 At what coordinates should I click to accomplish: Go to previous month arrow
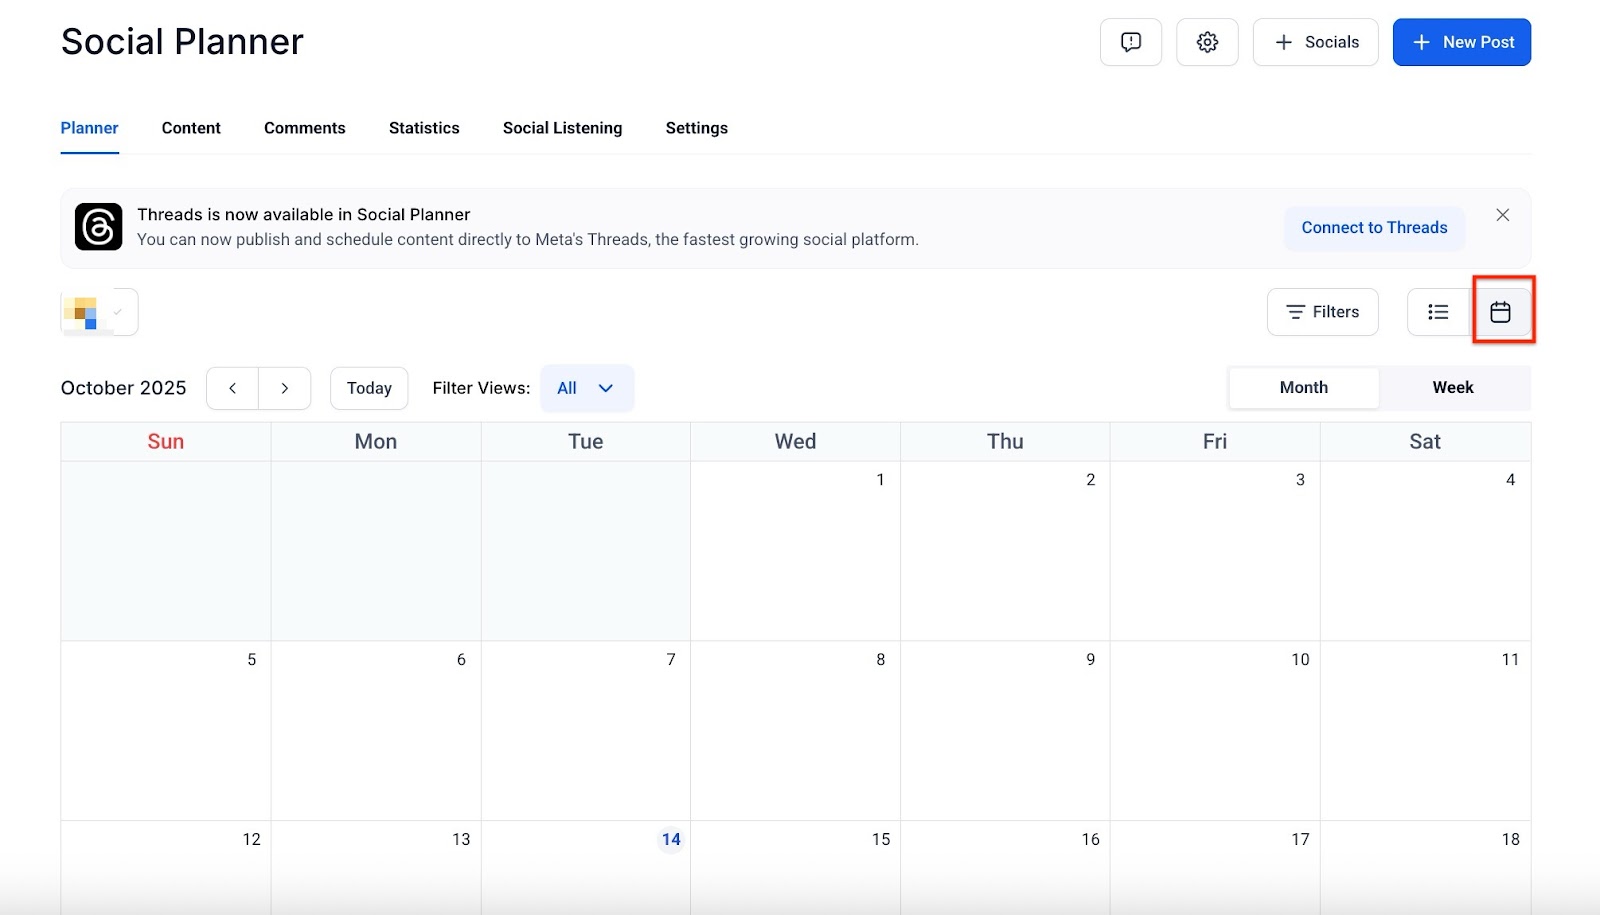coord(232,388)
